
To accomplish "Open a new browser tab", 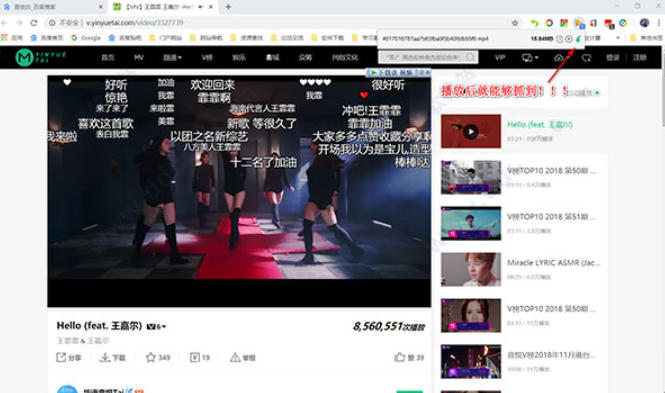I will pyautogui.click(x=228, y=7).
